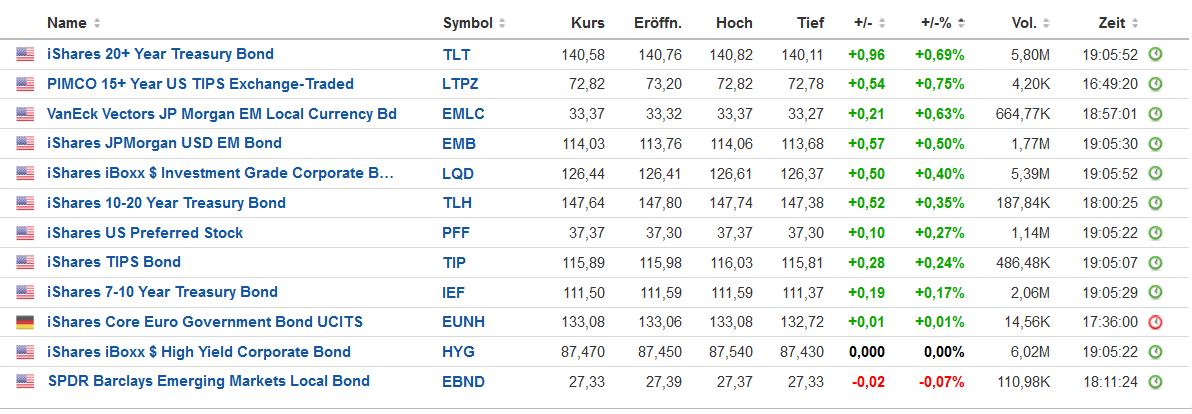The image size is (1192, 414).
Task: Click the US flag icon beside TLT row
Action: [24, 54]
